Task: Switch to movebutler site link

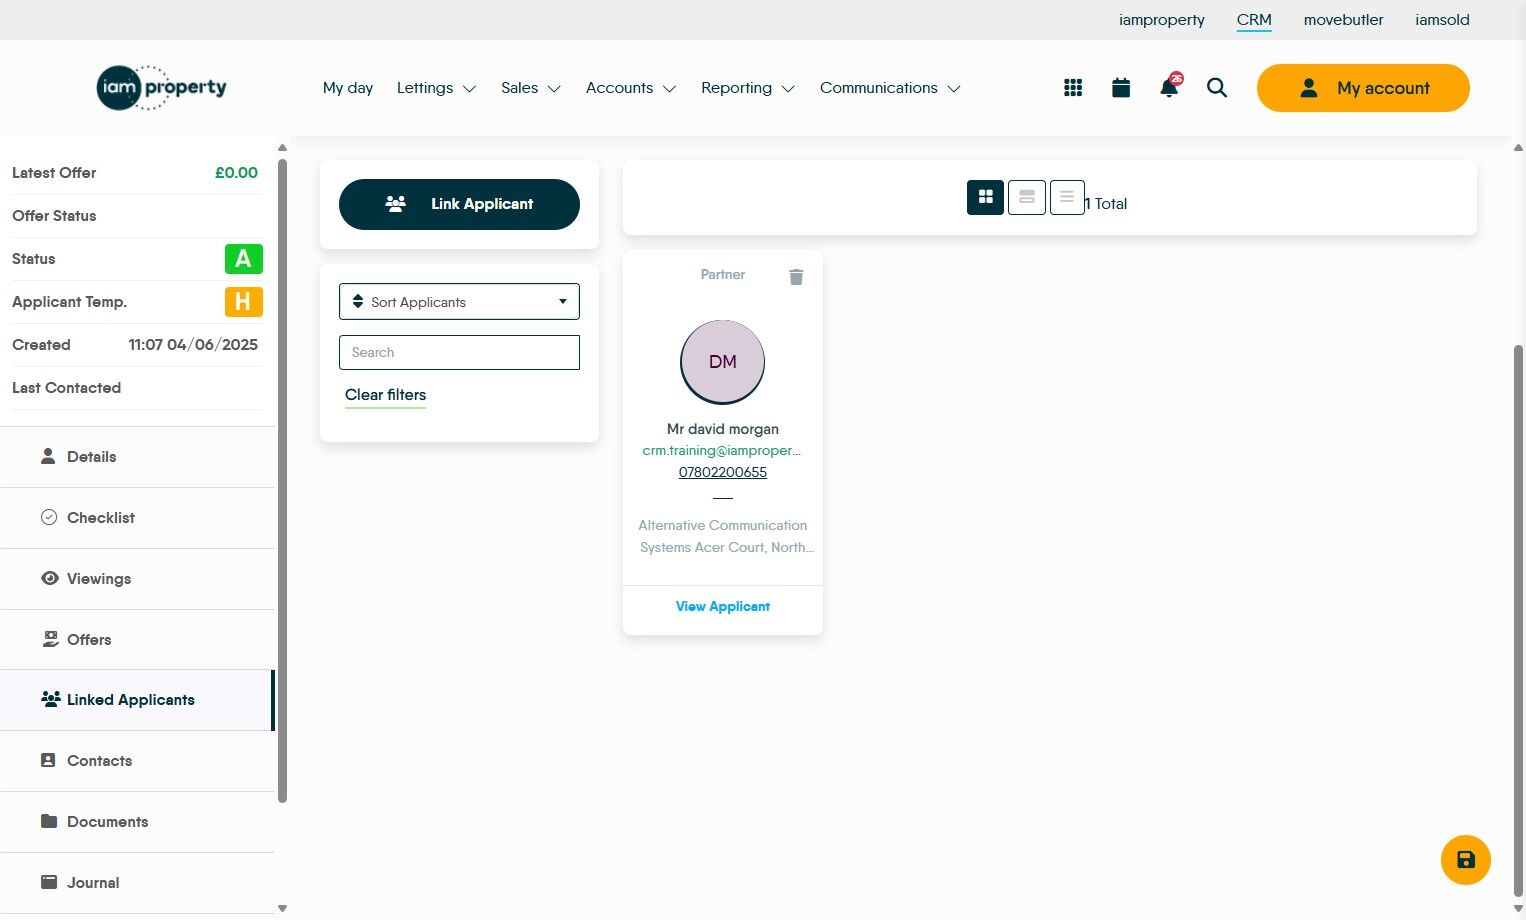Action: tap(1343, 20)
